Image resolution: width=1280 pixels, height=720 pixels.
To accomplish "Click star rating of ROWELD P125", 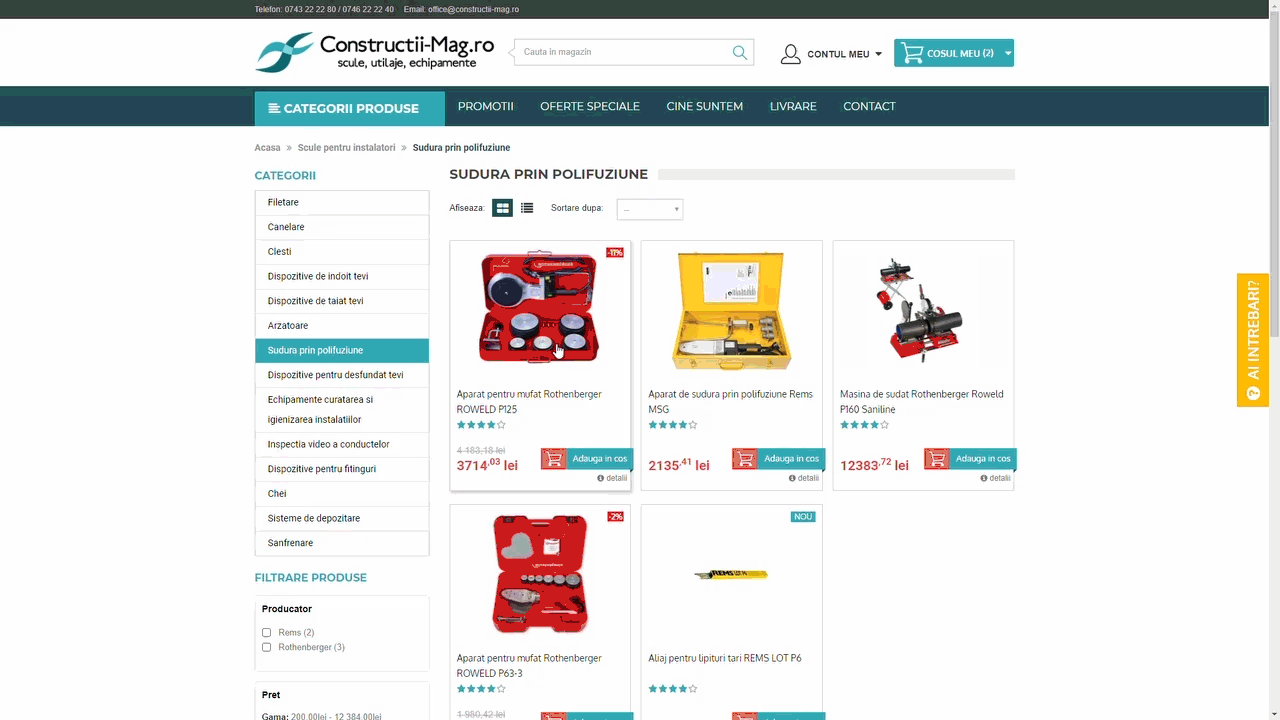I will point(481,425).
